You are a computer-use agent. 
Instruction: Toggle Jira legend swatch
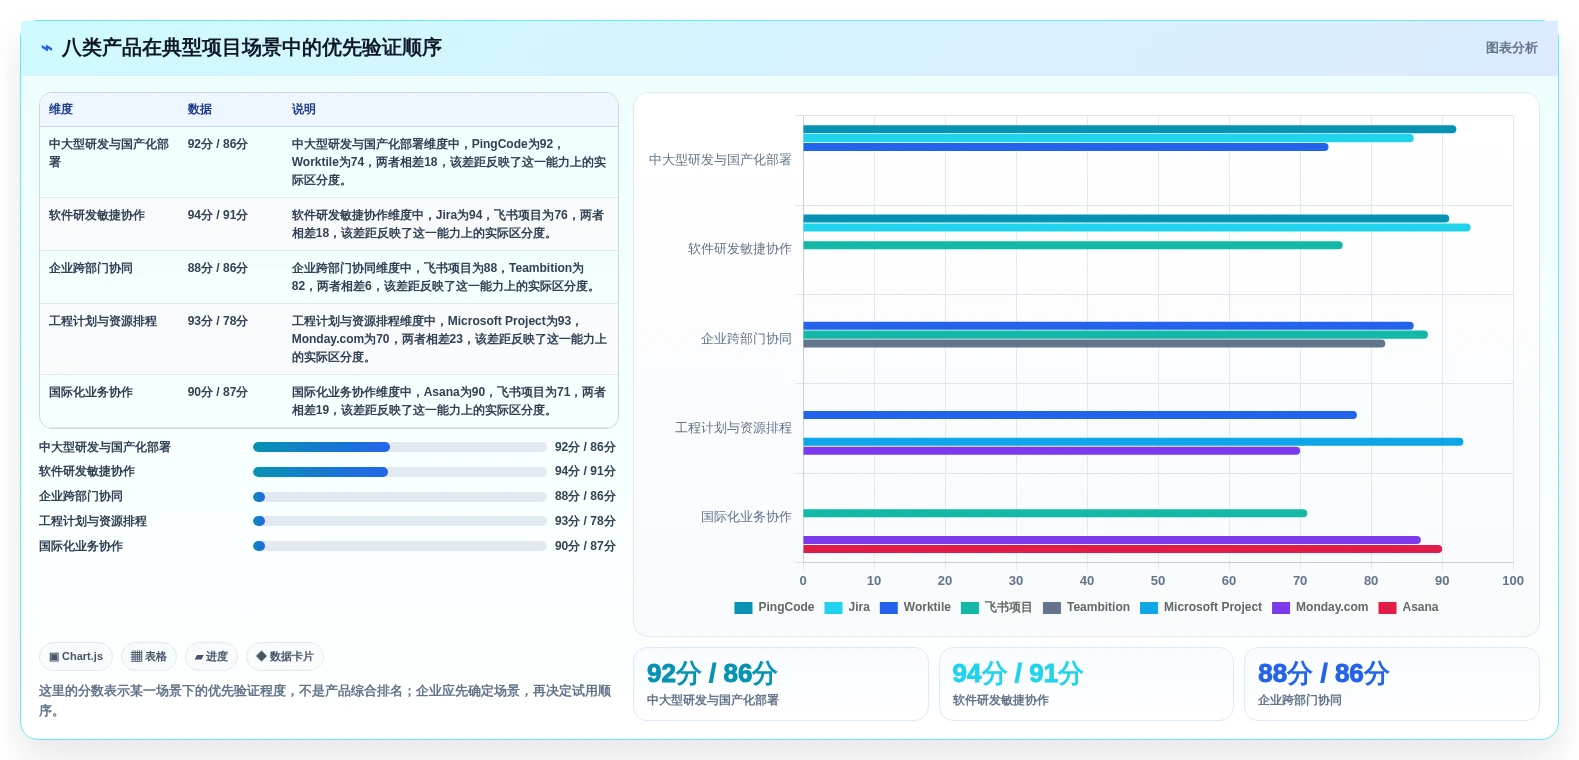coord(833,608)
